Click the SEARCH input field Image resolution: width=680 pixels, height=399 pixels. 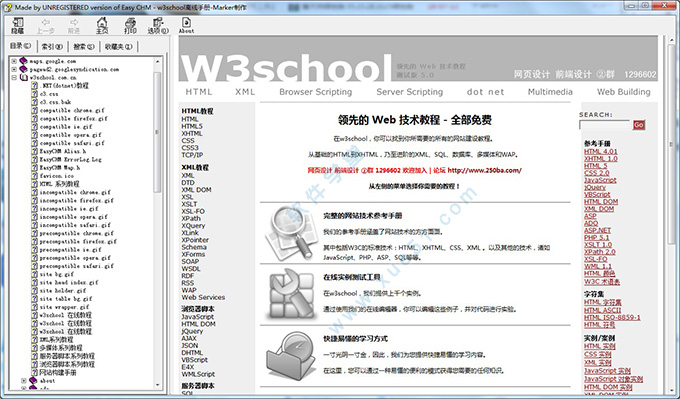[604, 125]
